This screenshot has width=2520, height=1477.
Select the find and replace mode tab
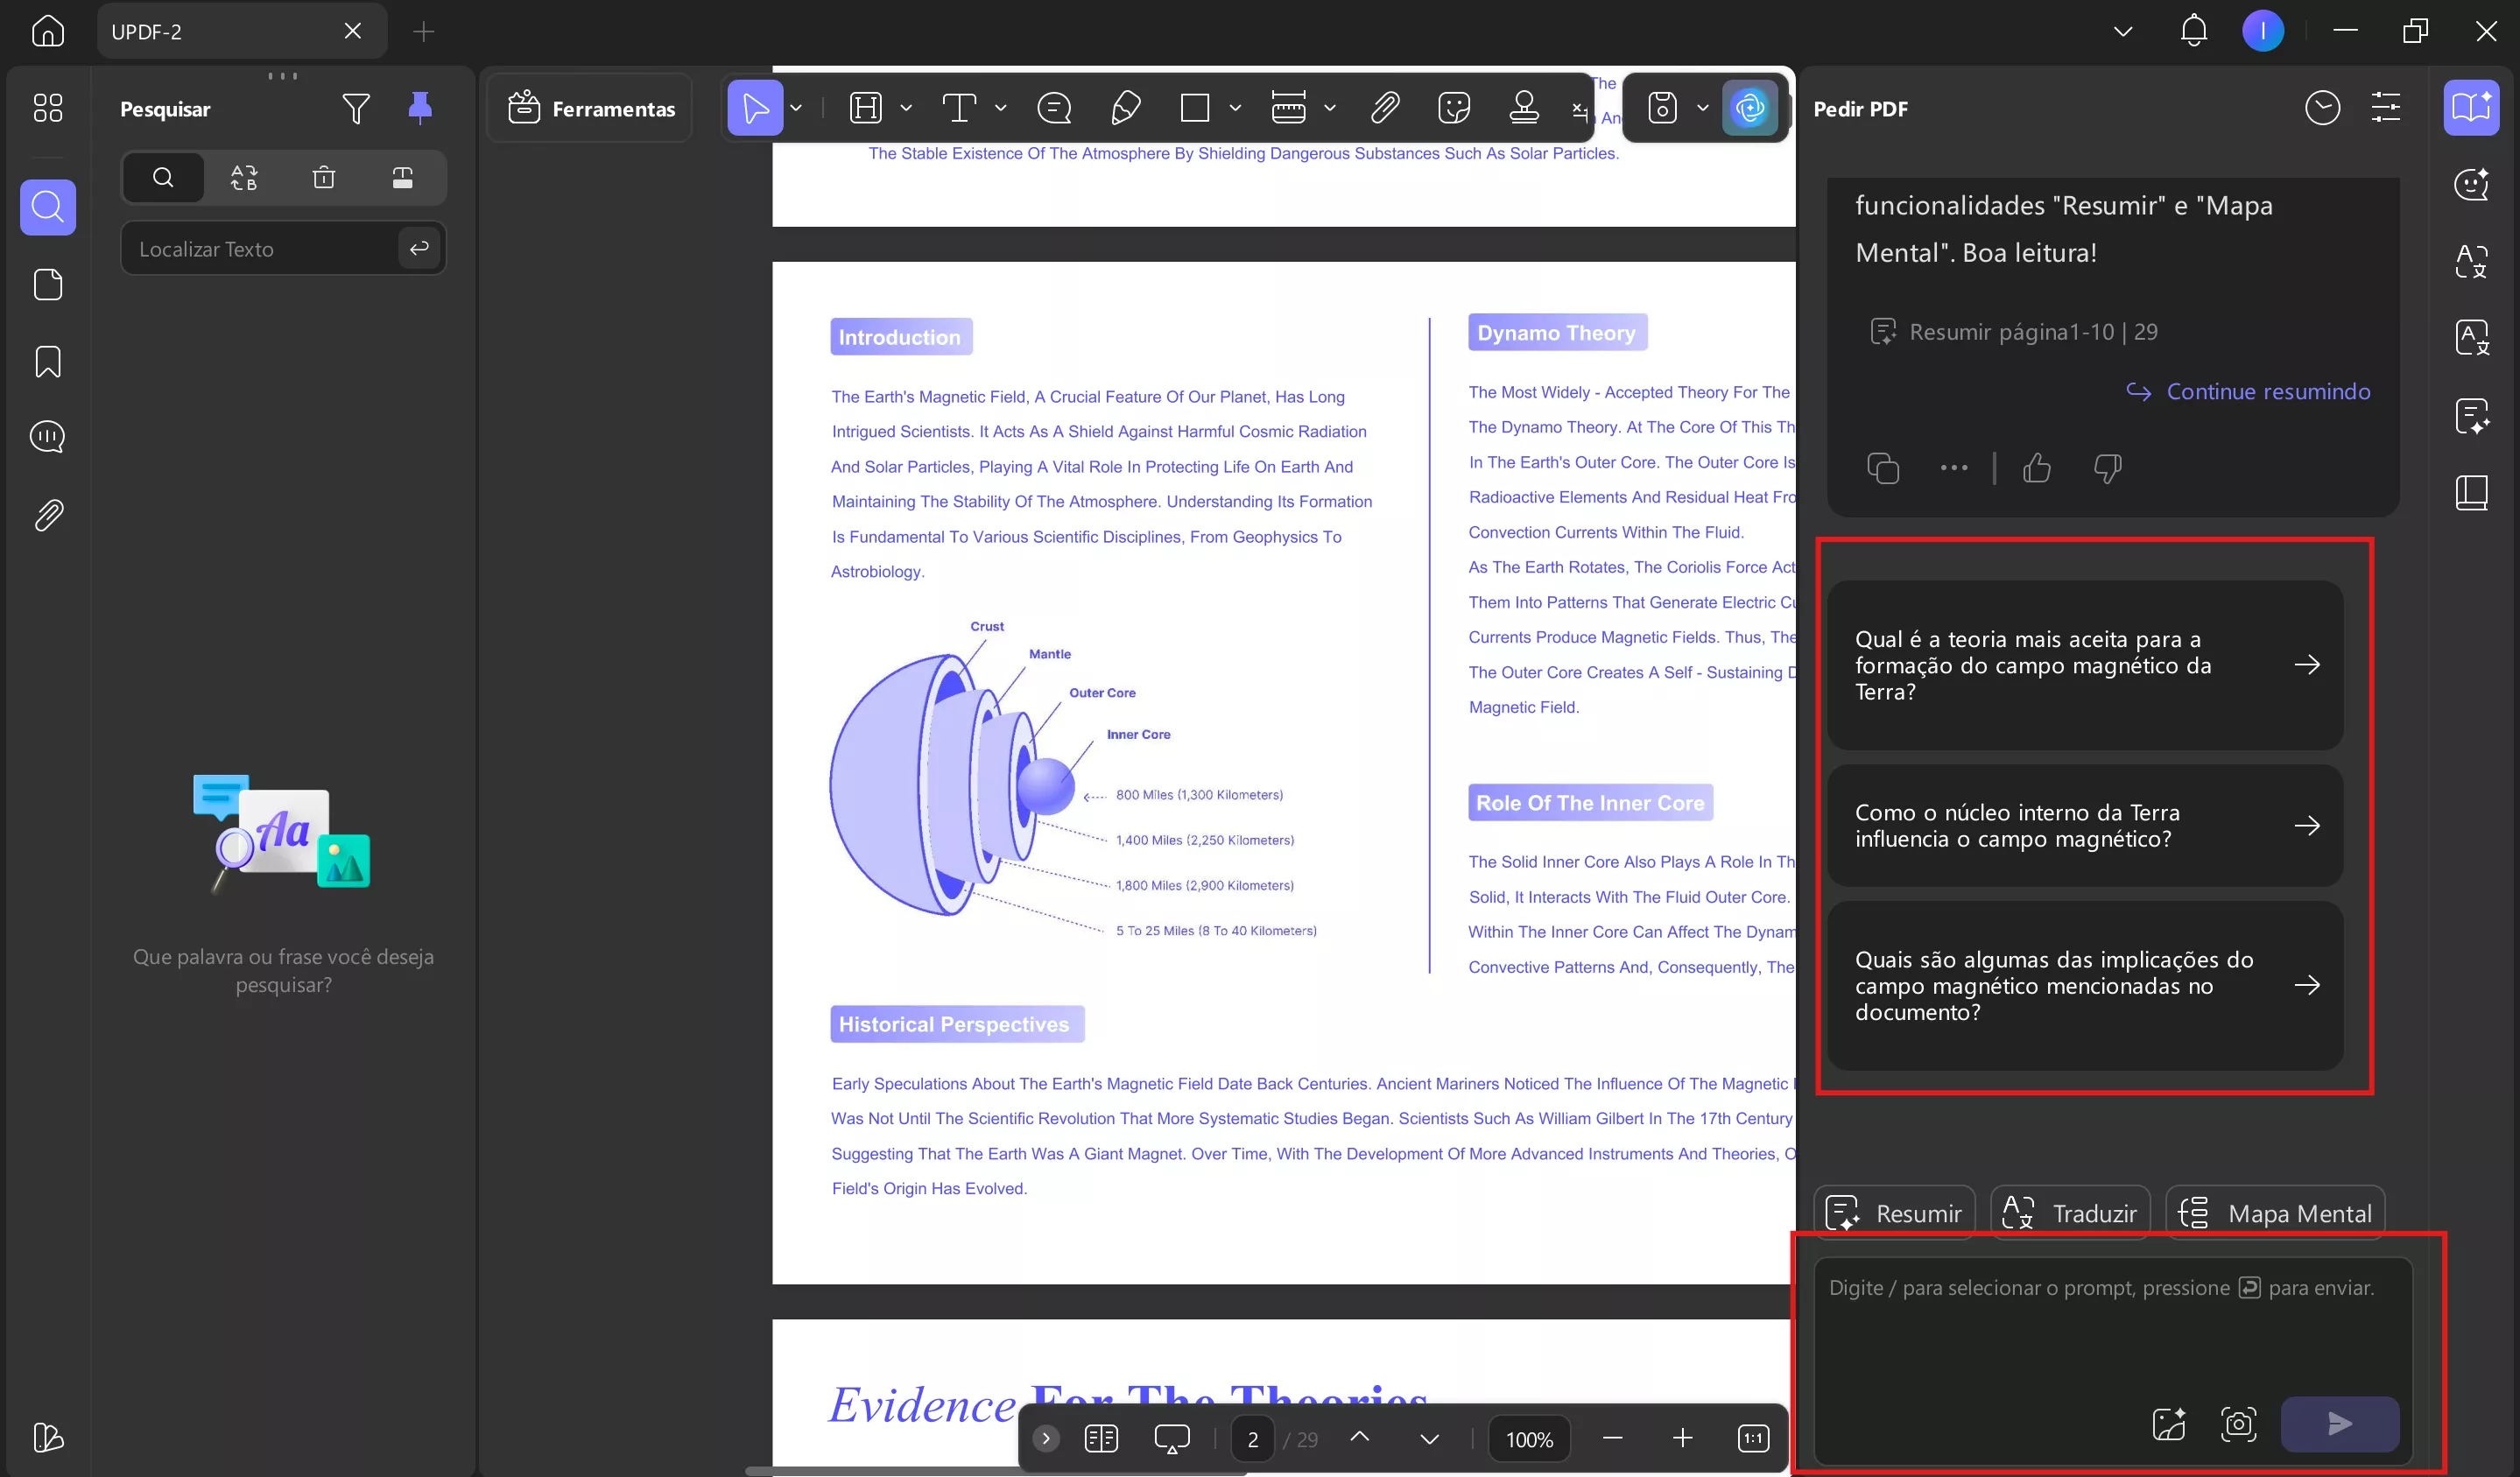click(244, 178)
